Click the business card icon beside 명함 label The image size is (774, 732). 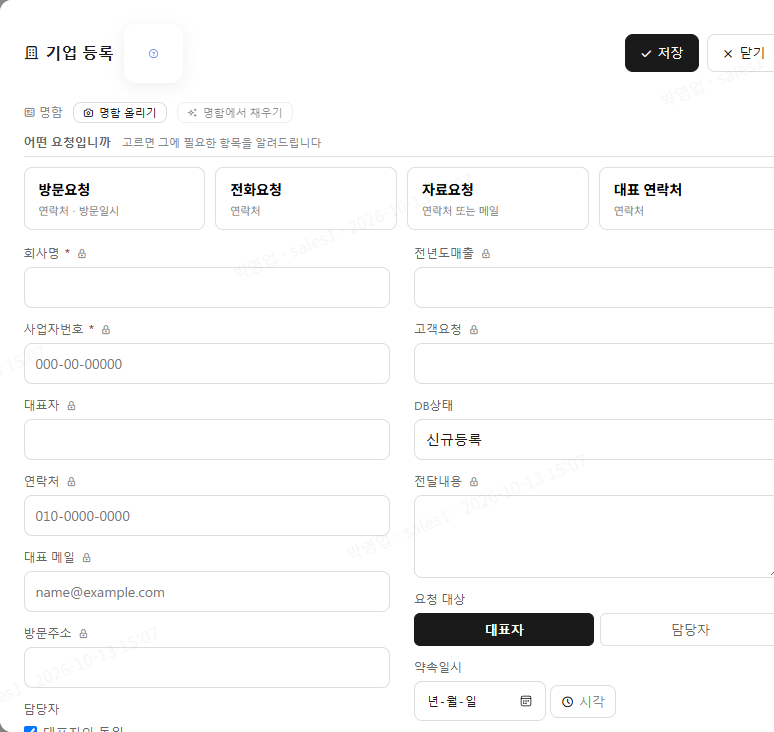coord(30,113)
